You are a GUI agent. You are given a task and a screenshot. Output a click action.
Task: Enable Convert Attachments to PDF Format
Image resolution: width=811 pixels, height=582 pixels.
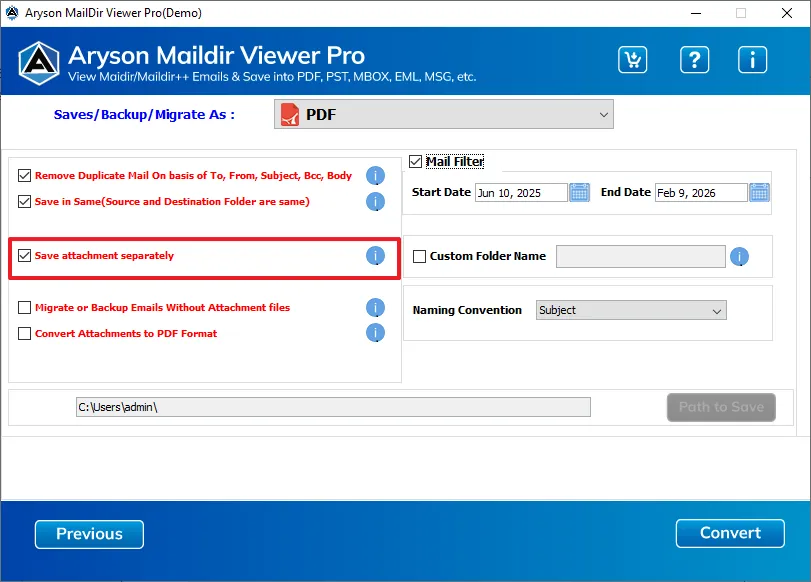point(24,334)
